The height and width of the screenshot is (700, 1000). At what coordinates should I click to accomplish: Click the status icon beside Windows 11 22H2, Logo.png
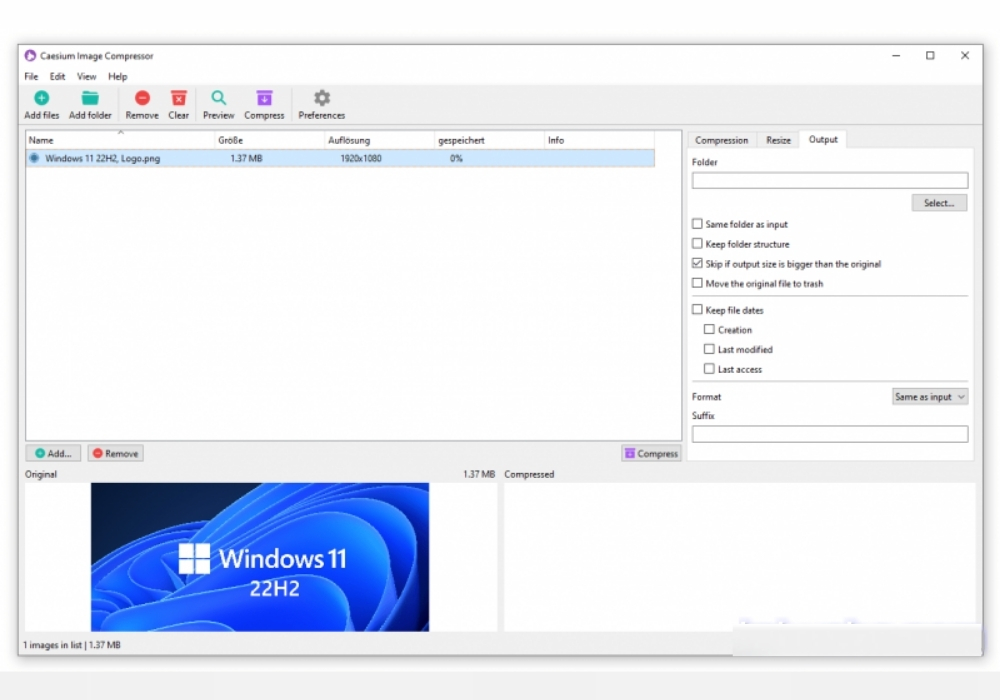(x=34, y=158)
